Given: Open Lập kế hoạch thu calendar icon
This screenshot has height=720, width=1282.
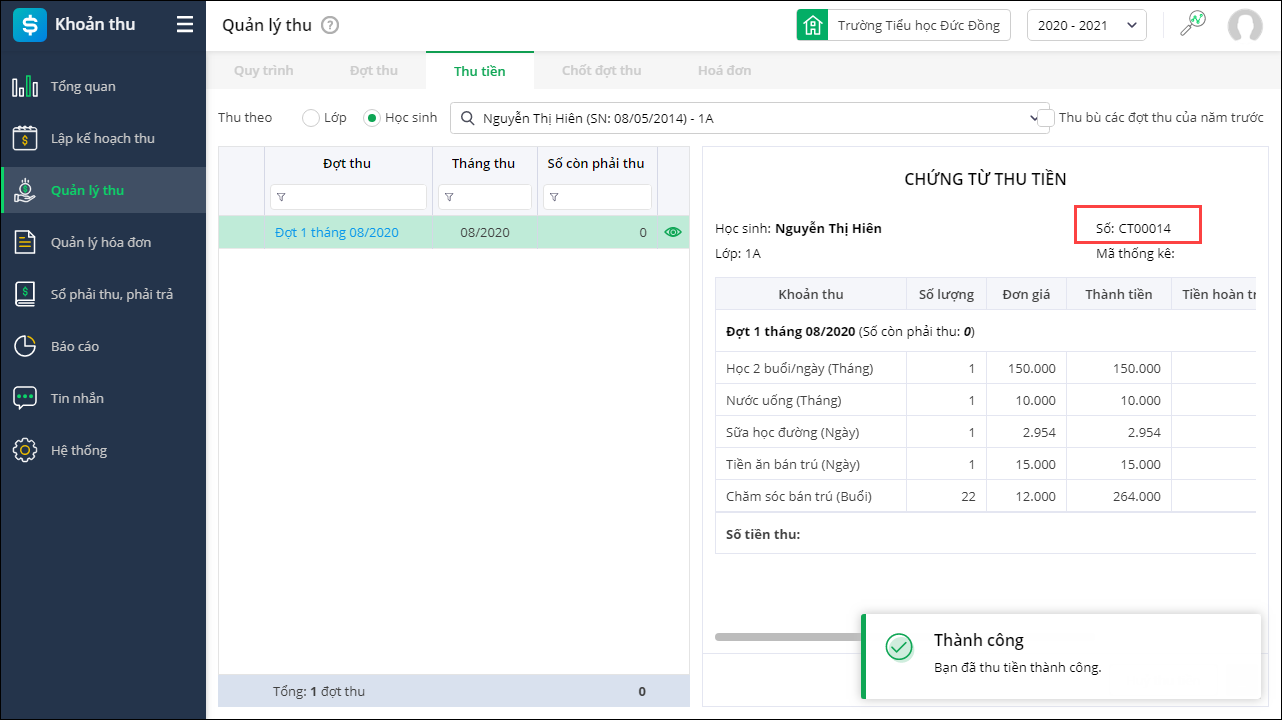Looking at the screenshot, I should 25,139.
